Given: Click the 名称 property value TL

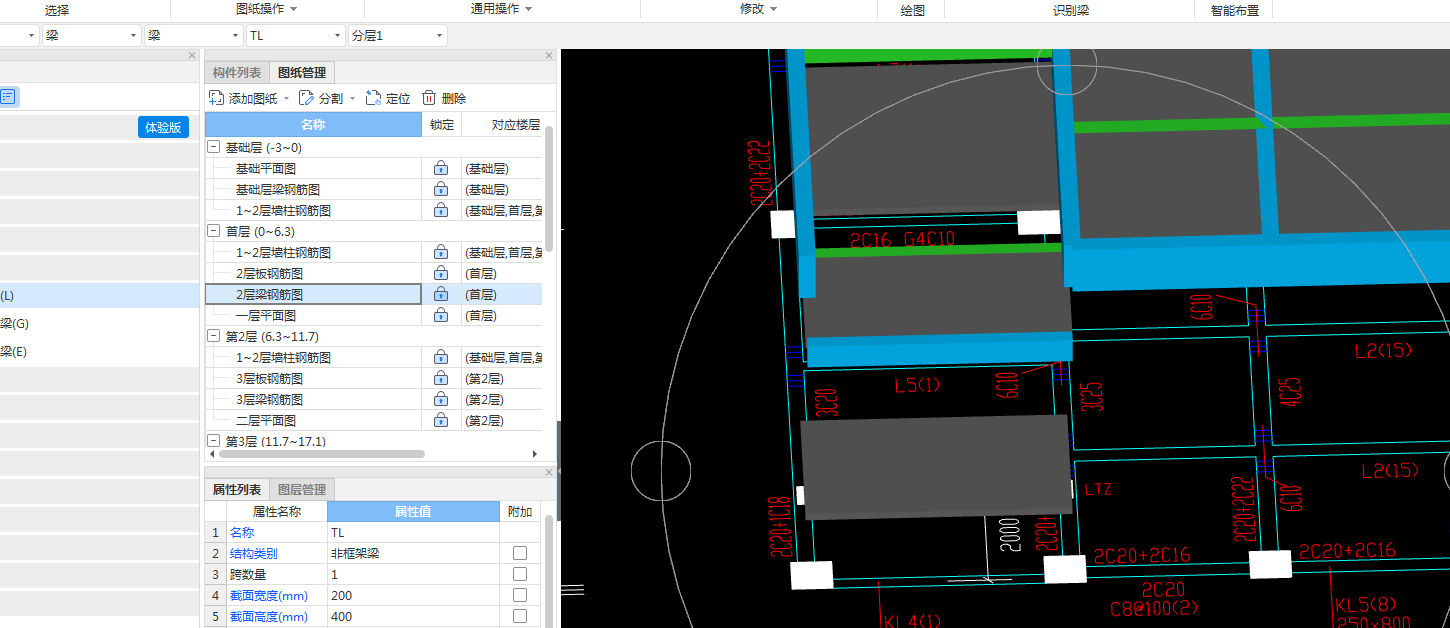Looking at the screenshot, I should coord(413,533).
